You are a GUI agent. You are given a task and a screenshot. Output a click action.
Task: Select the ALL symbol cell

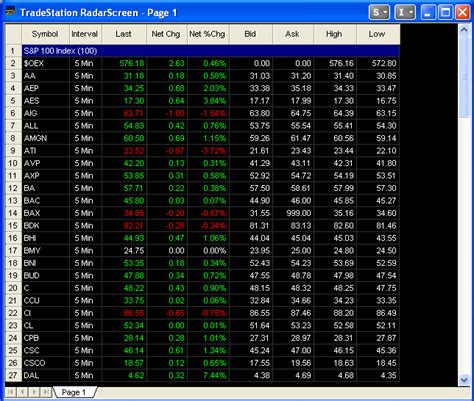45,126
